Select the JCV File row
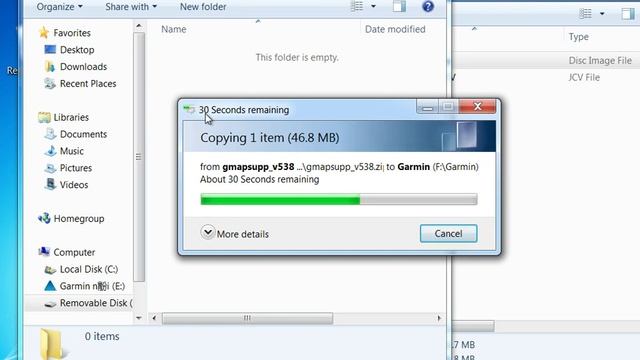 click(546, 78)
